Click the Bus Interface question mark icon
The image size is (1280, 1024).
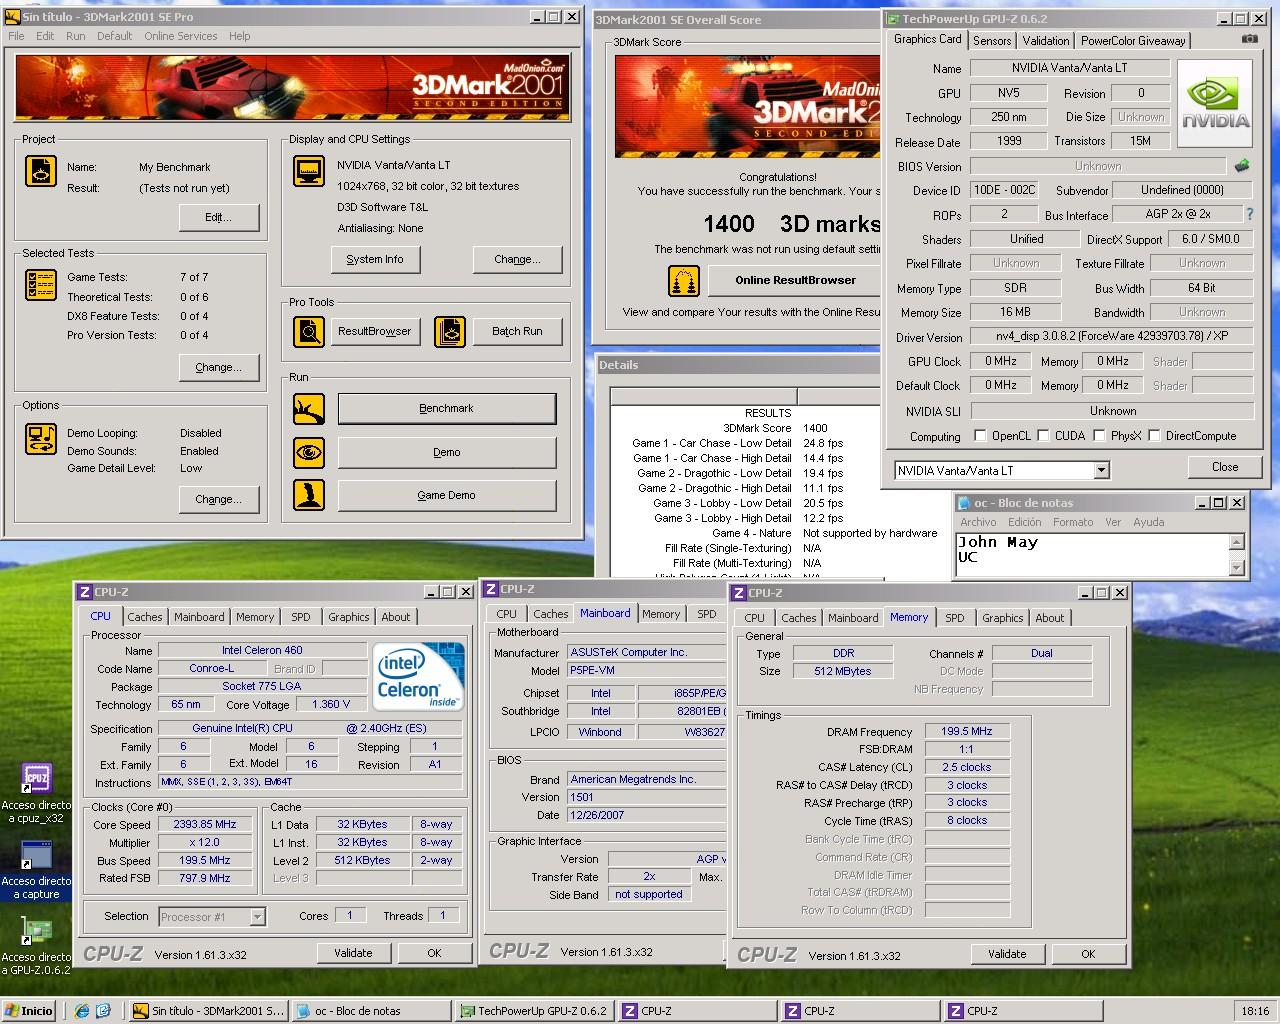(1249, 214)
